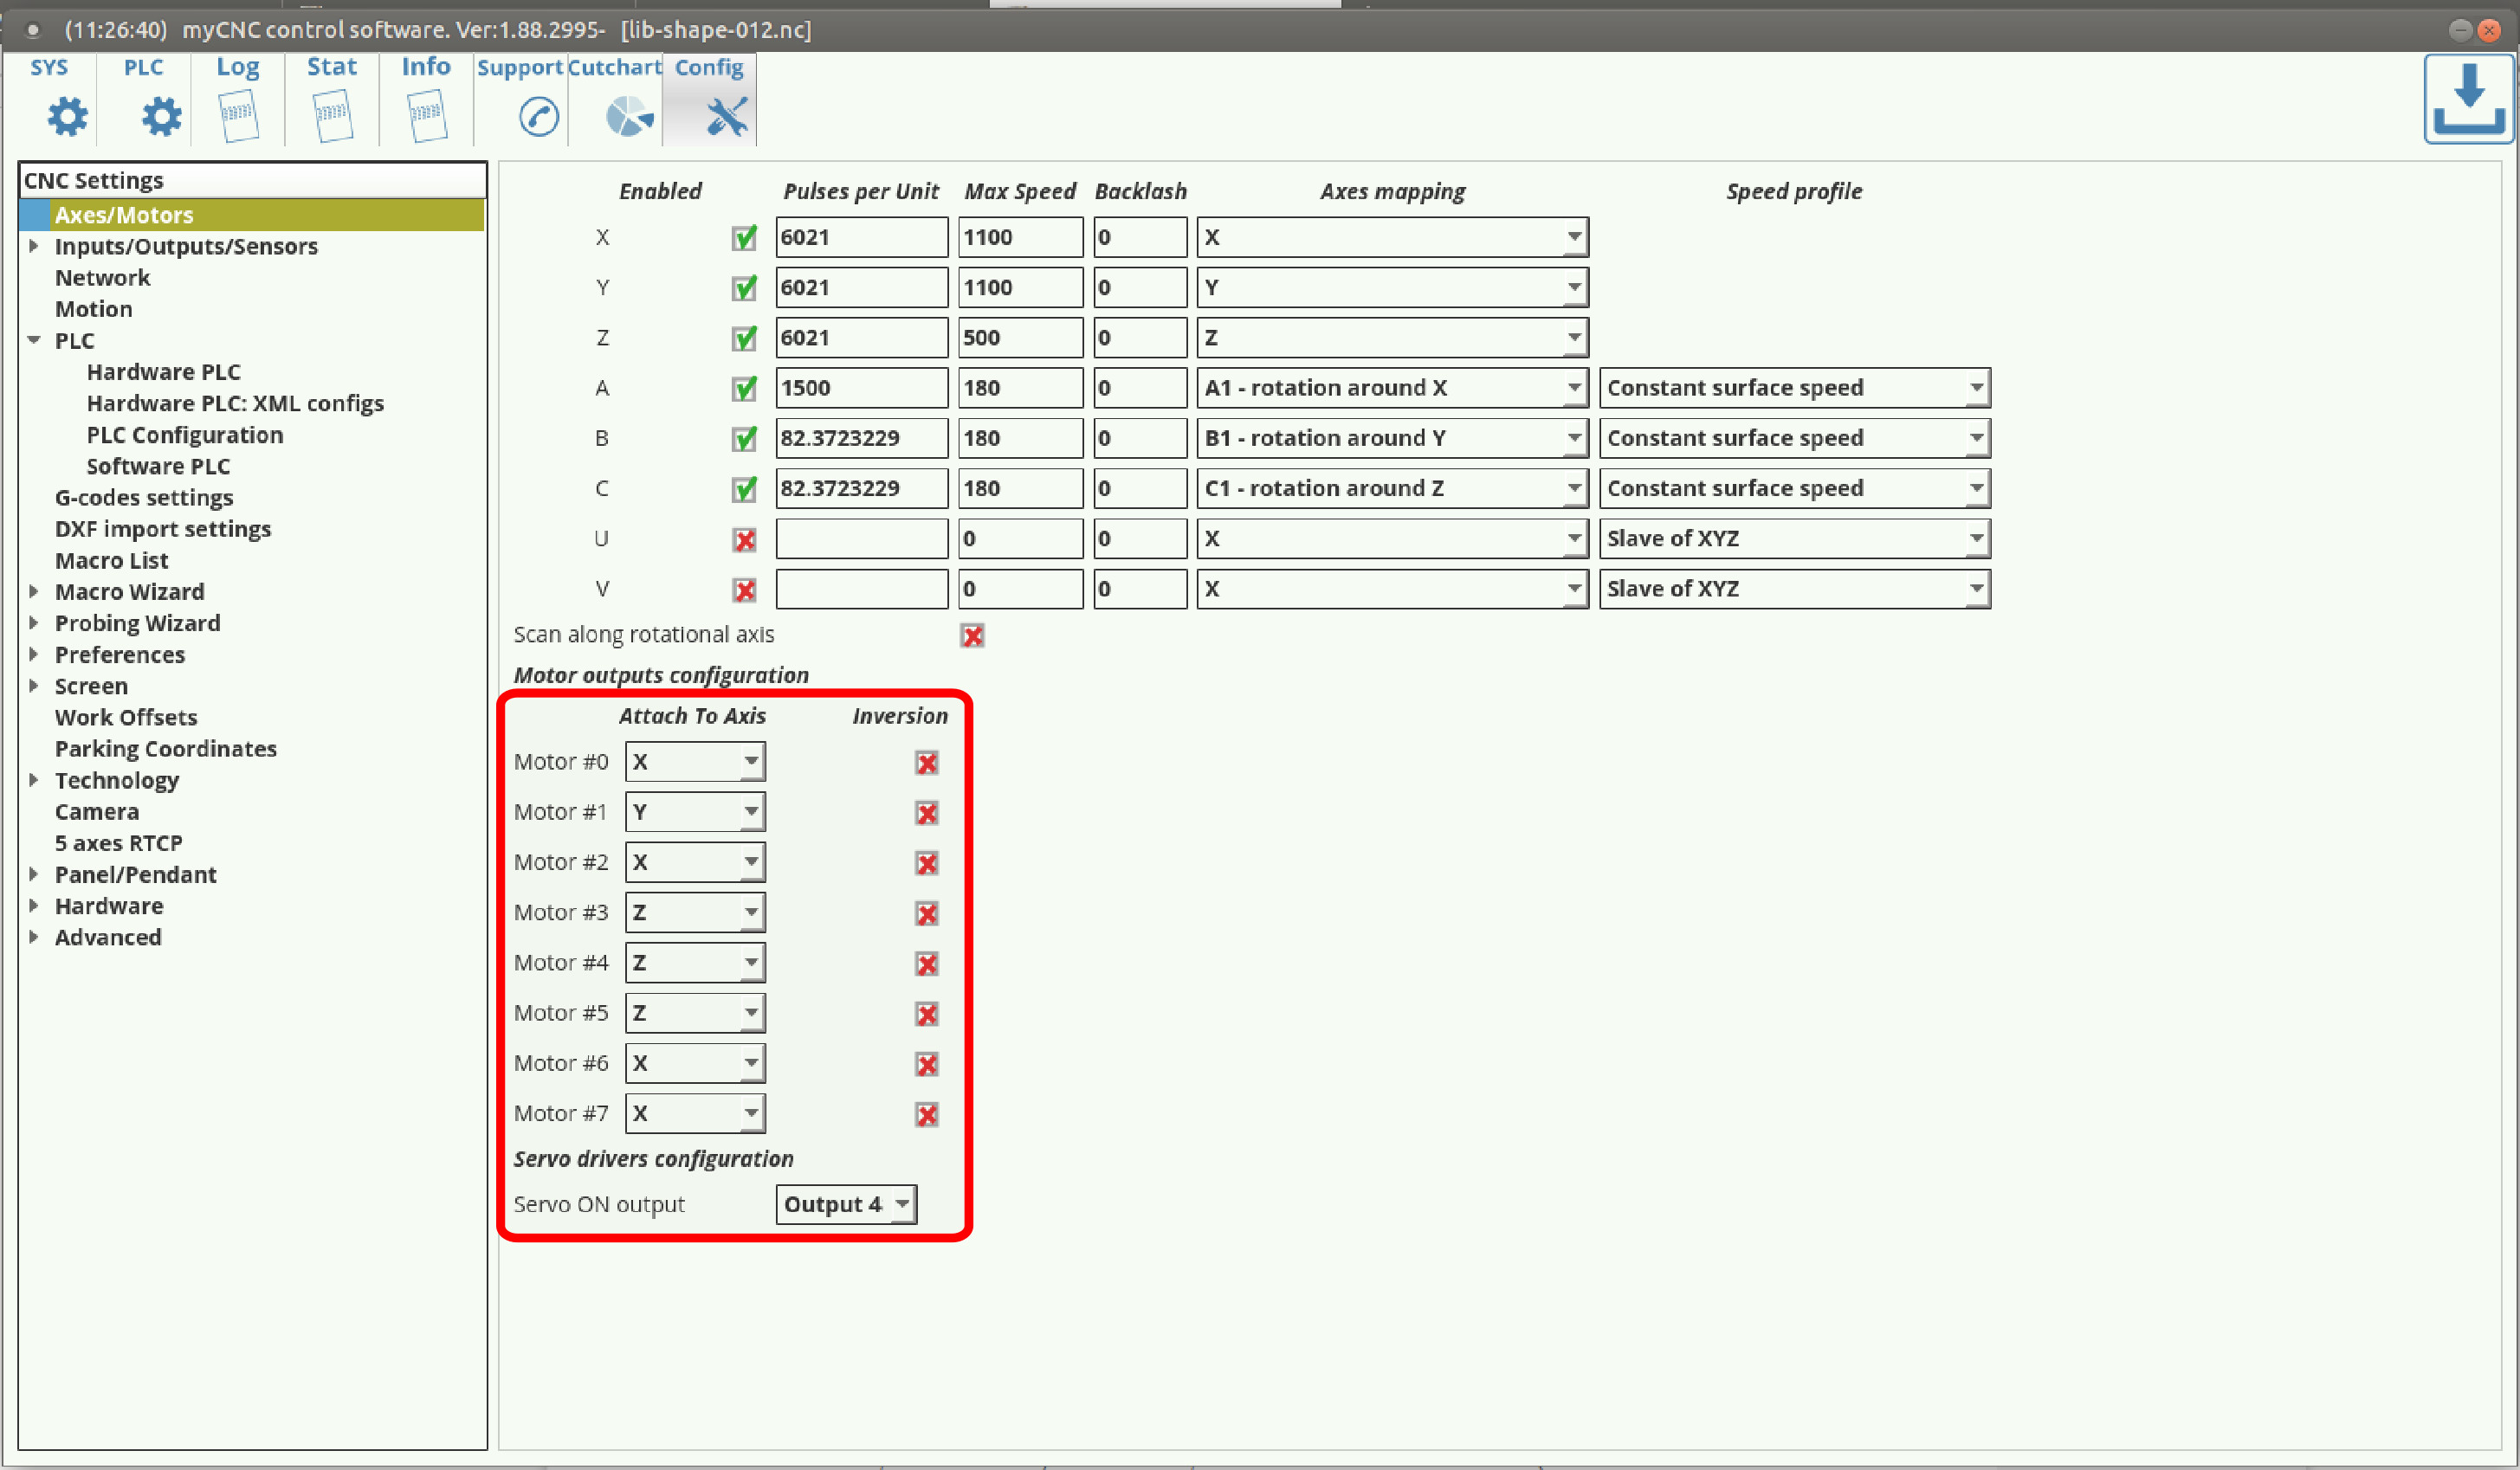Toggle Motor #3 Inversion checkbox
Image resolution: width=2520 pixels, height=1470 pixels.
pos(927,914)
